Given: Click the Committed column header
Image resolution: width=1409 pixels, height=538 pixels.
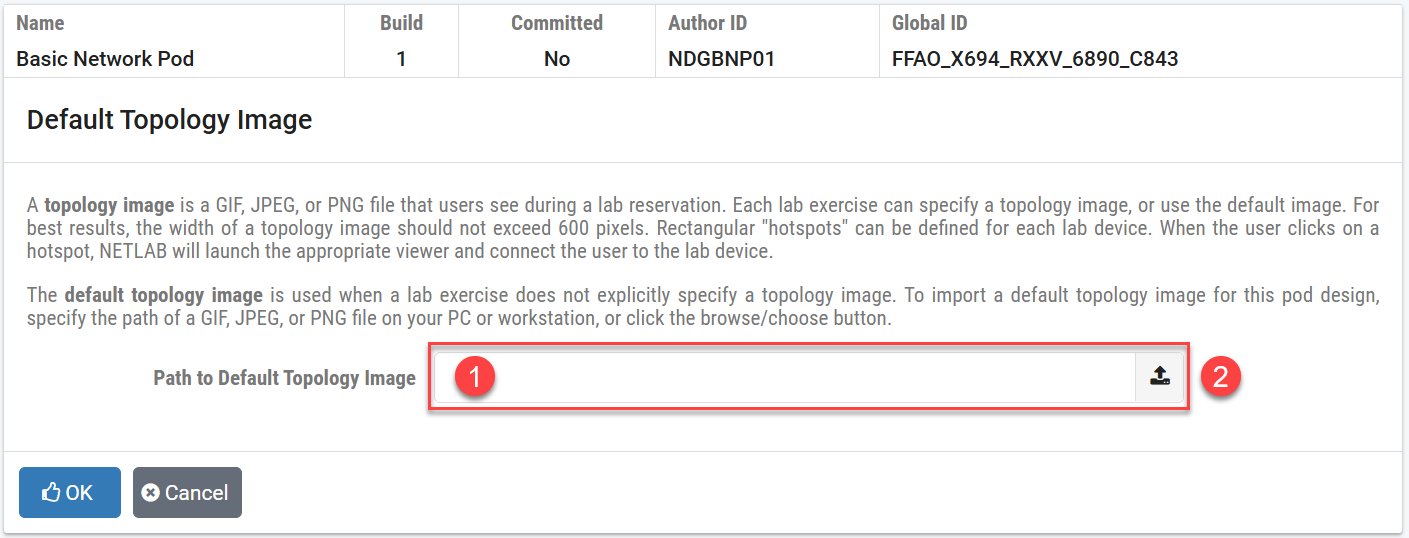Looking at the screenshot, I should (556, 23).
